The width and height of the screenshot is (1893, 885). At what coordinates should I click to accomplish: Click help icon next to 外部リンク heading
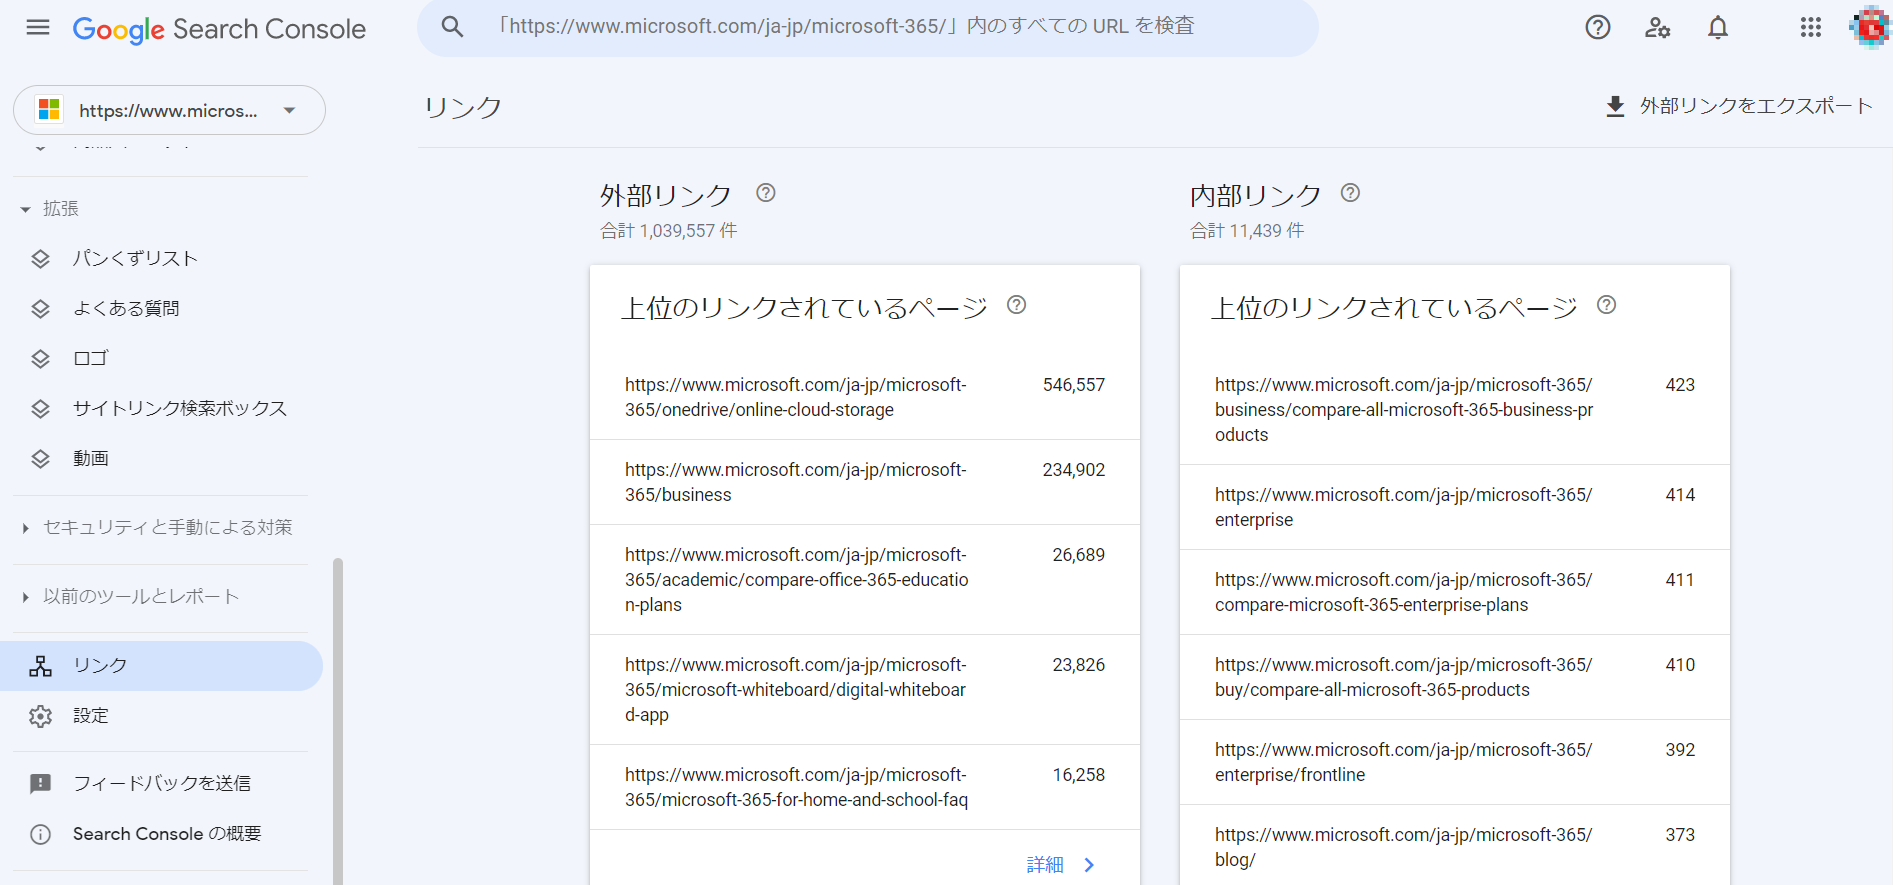point(766,193)
